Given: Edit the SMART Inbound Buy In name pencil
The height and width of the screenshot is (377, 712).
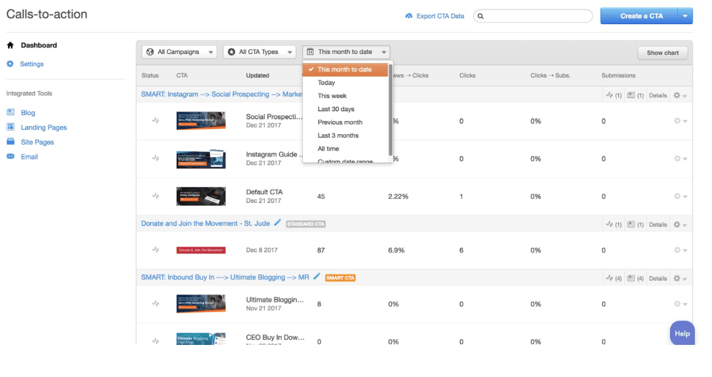Looking at the screenshot, I should tap(316, 276).
